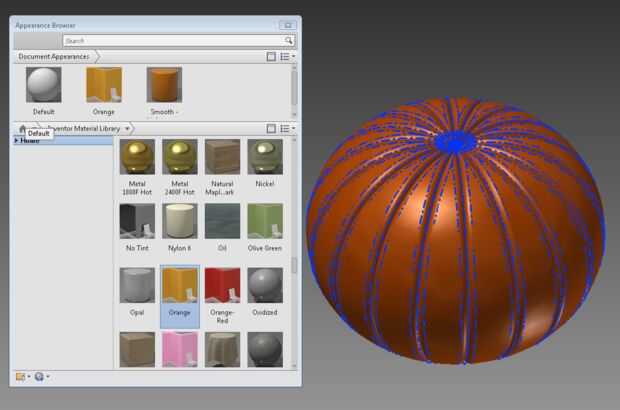Apply the Olive Green appearance
620x410 pixels.
point(265,221)
